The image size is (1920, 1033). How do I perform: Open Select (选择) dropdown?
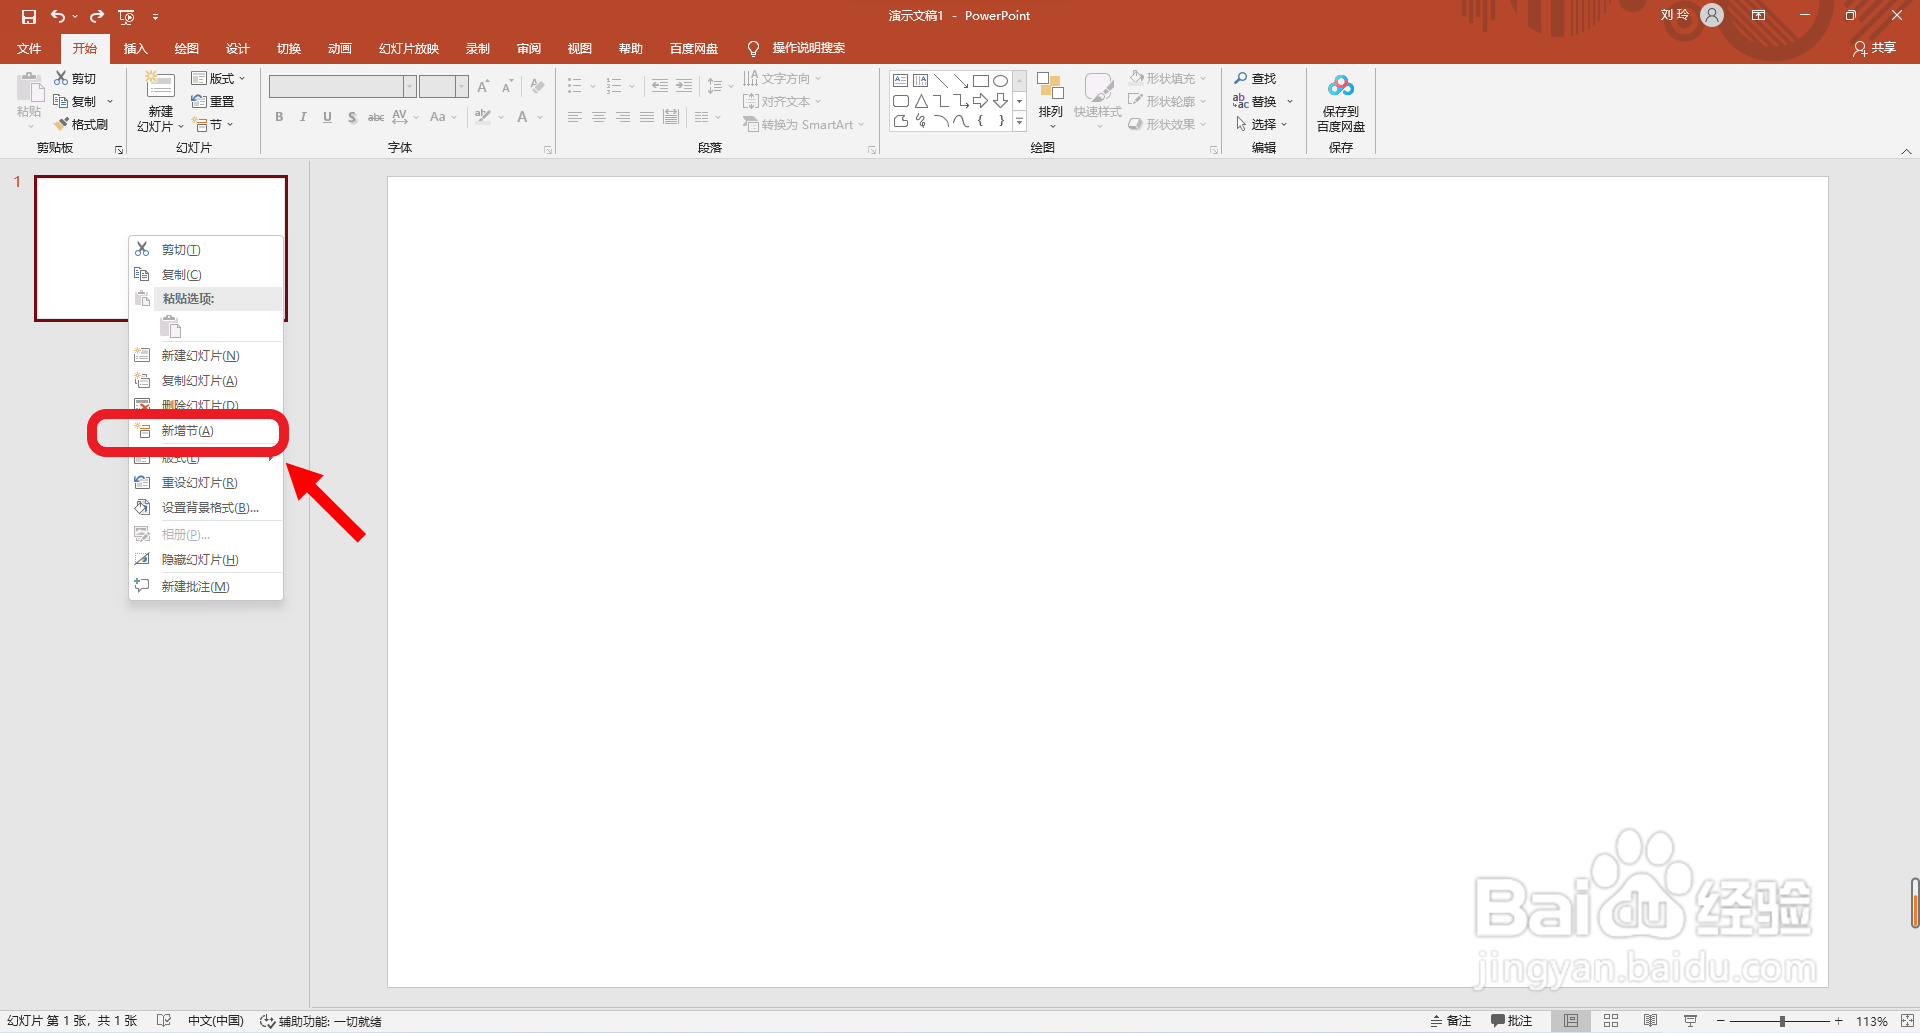point(1262,124)
